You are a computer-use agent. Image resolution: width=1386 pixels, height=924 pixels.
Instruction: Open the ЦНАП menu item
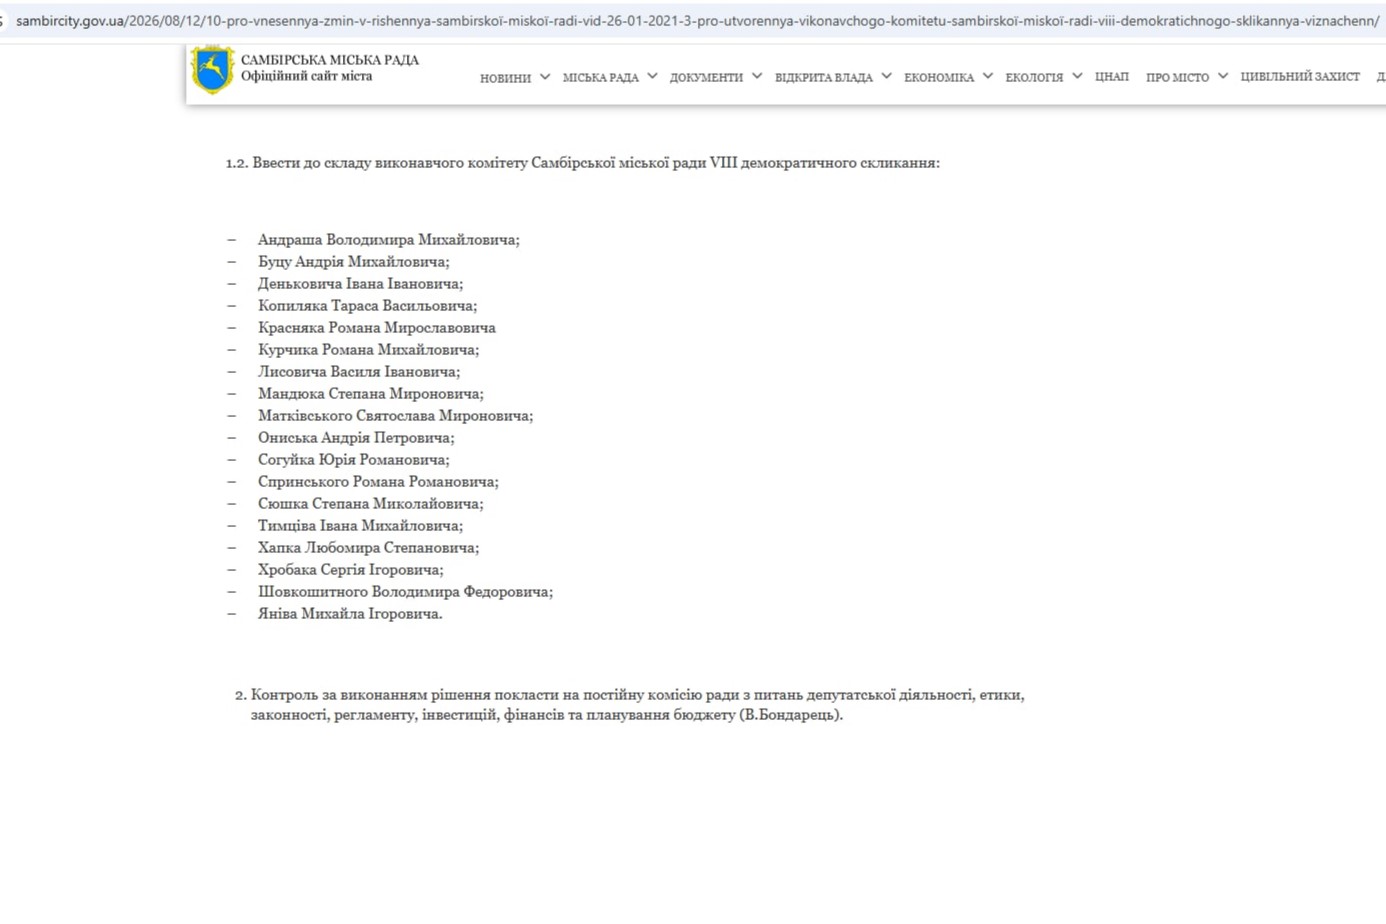click(1112, 77)
